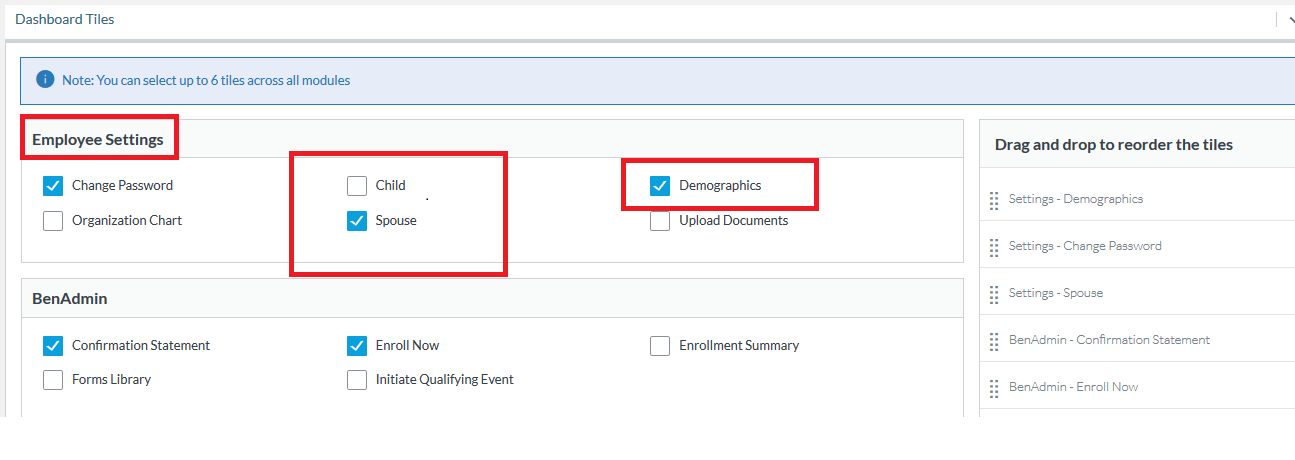Image resolution: width=1295 pixels, height=460 pixels.
Task: Uncheck the Confirmation Statement checkbox
Action: point(53,346)
